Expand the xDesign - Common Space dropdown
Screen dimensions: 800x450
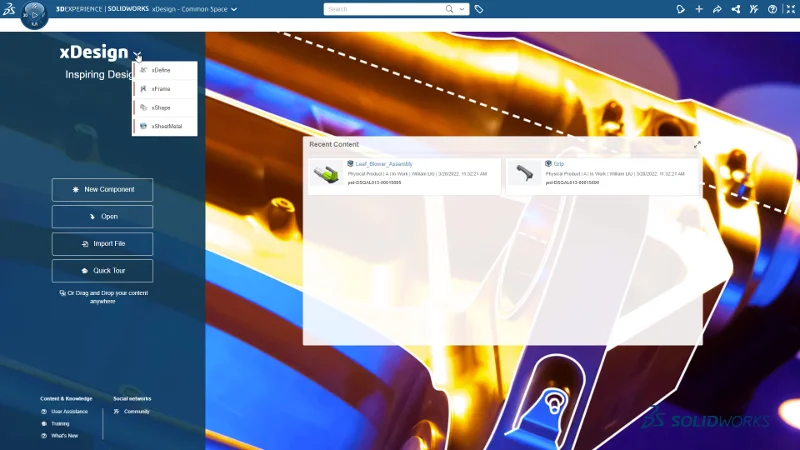tap(234, 9)
